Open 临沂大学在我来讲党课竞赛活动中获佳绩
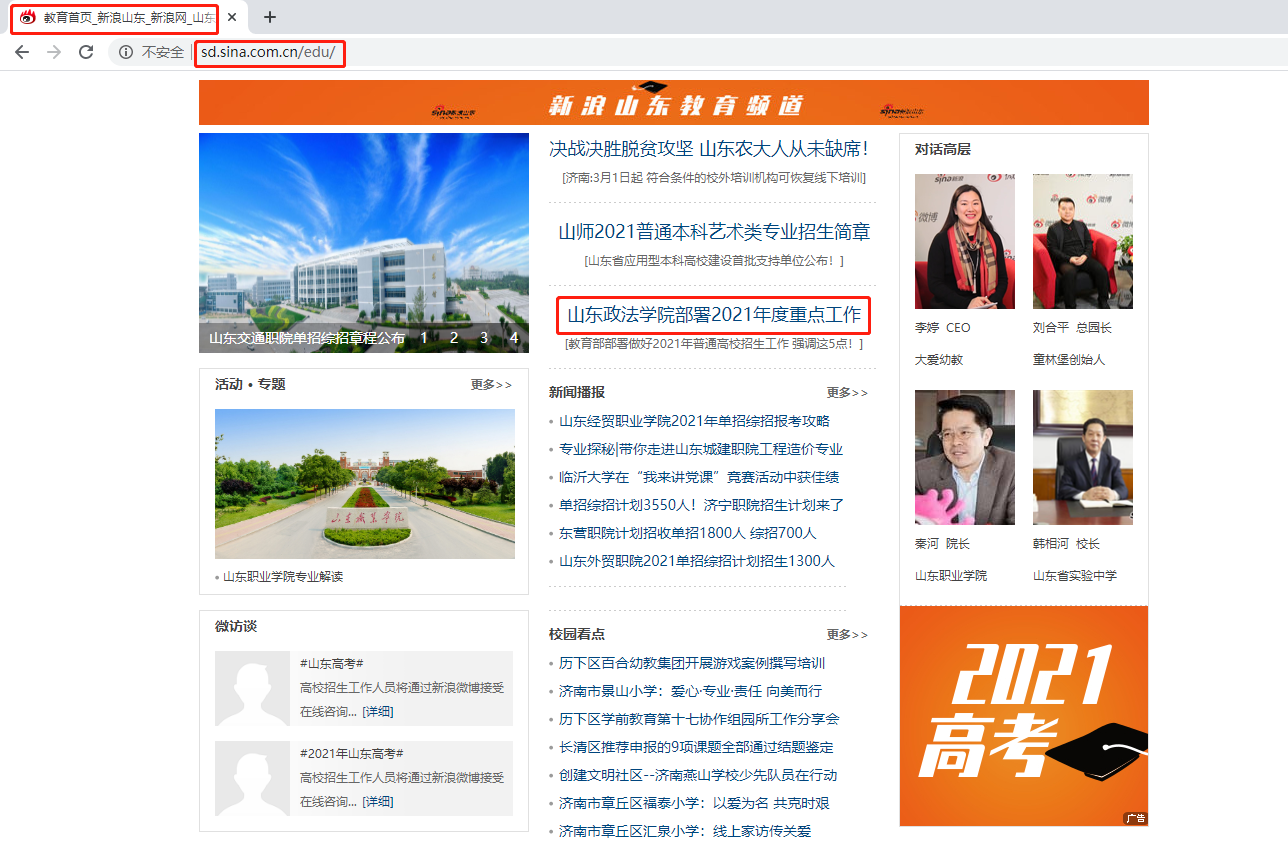 [699, 477]
